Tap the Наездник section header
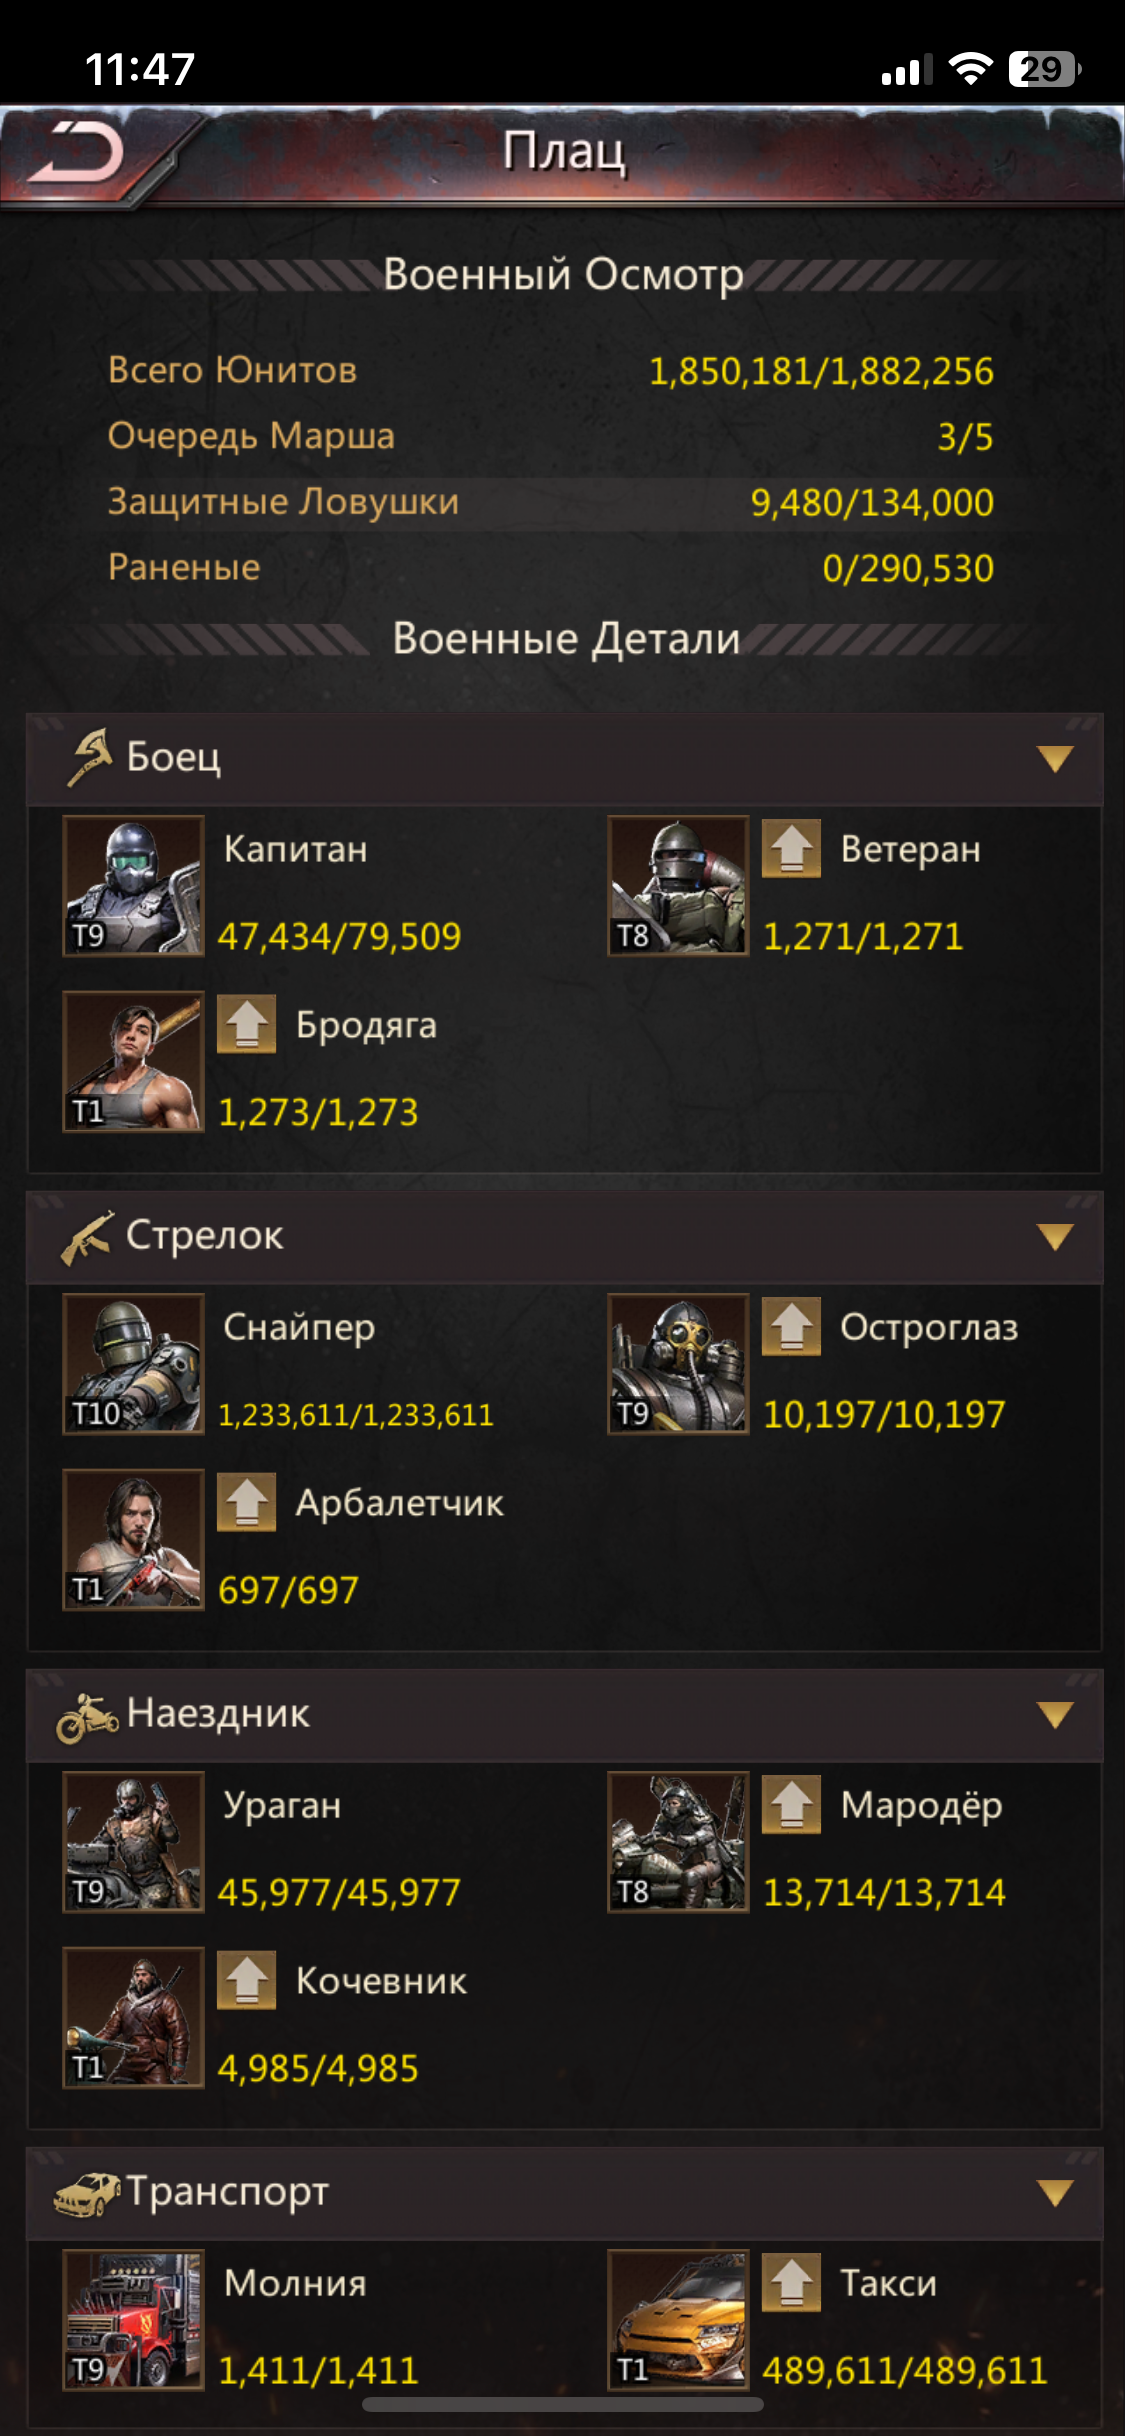 [x=565, y=1715]
